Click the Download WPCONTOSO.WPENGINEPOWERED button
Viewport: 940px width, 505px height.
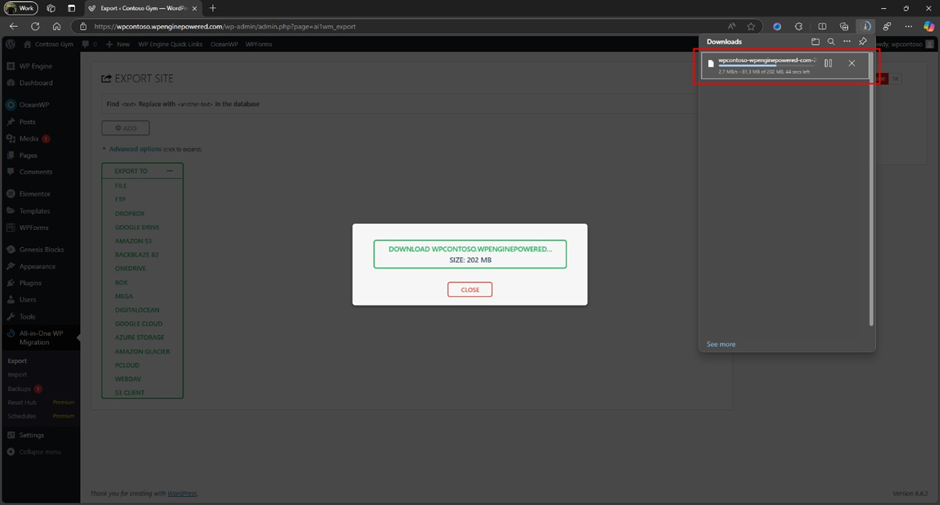(x=470, y=254)
